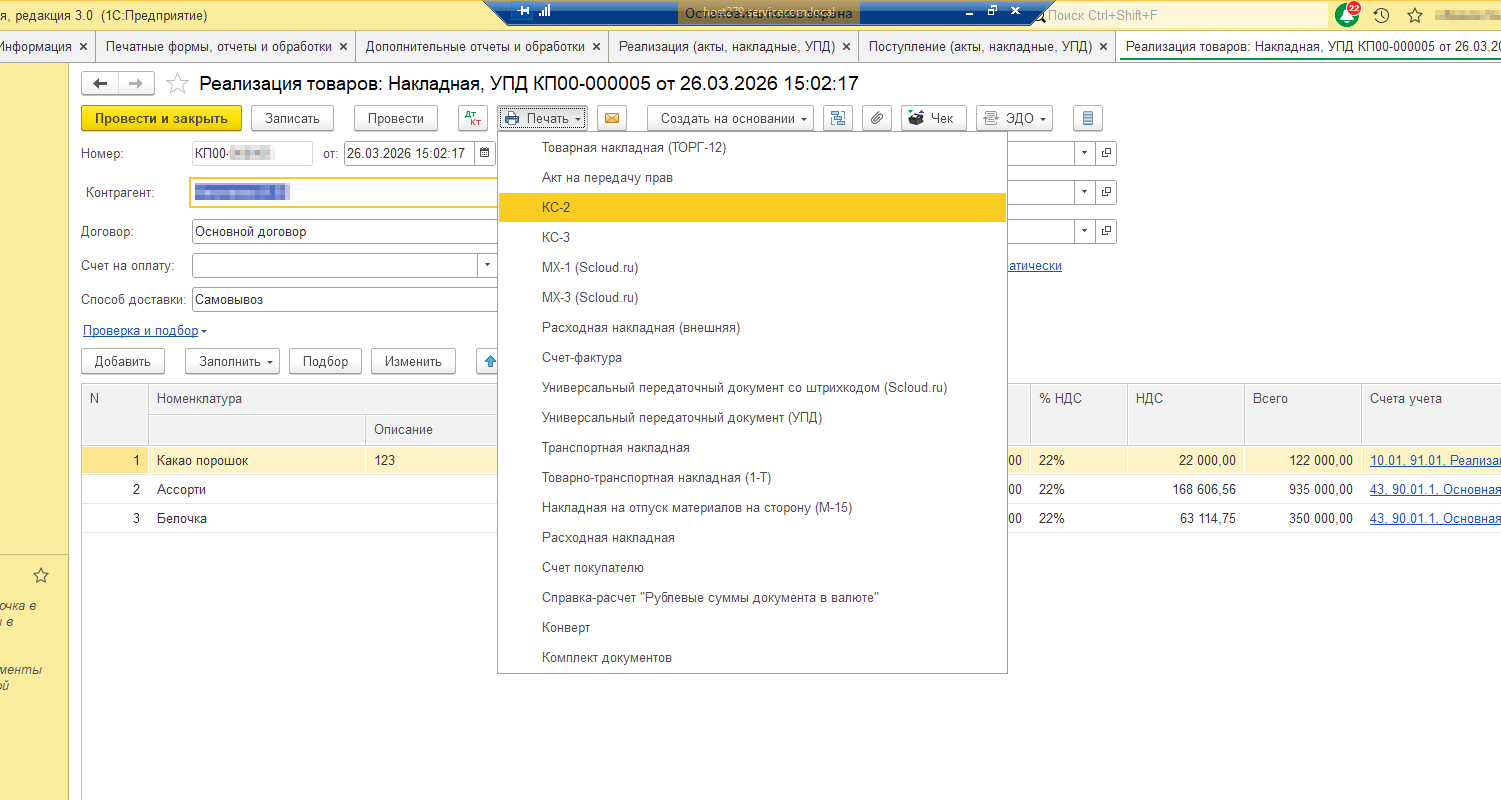
Task: Open the calendar picker beside the date field
Action: click(x=485, y=153)
